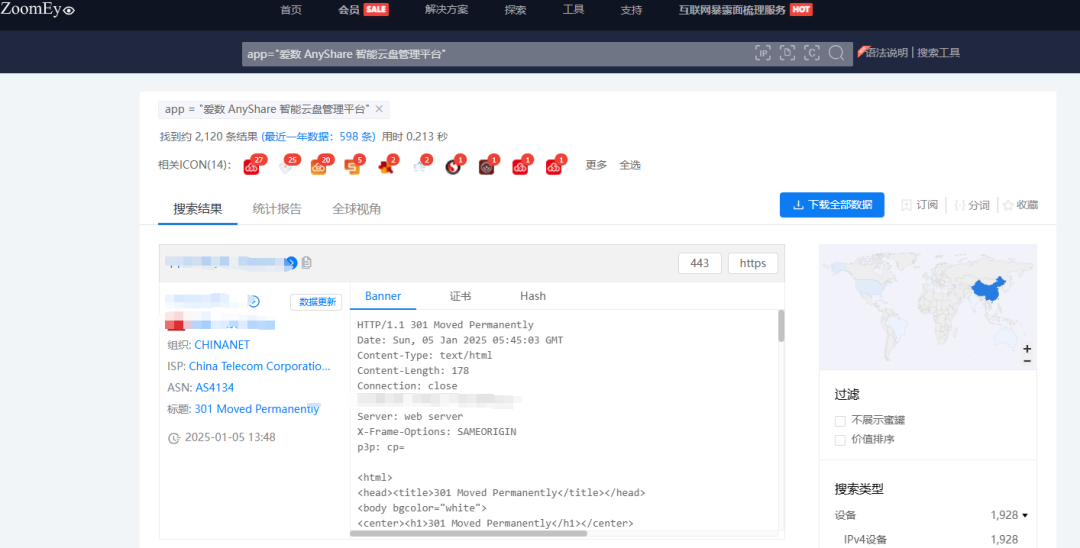This screenshot has height=548, width=1080.
Task: Click the favorite (收藏) star icon
Action: click(1008, 205)
